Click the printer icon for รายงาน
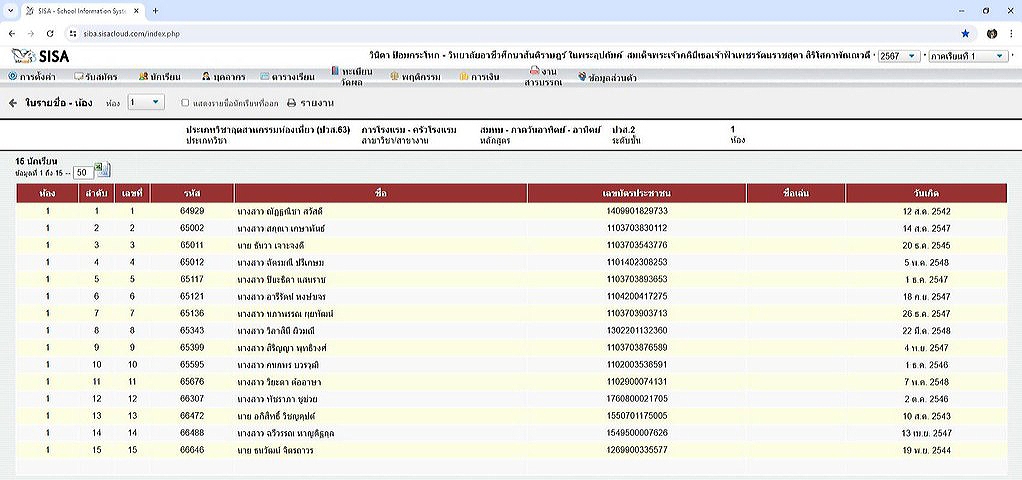The width and height of the screenshot is (1022, 480). point(292,103)
